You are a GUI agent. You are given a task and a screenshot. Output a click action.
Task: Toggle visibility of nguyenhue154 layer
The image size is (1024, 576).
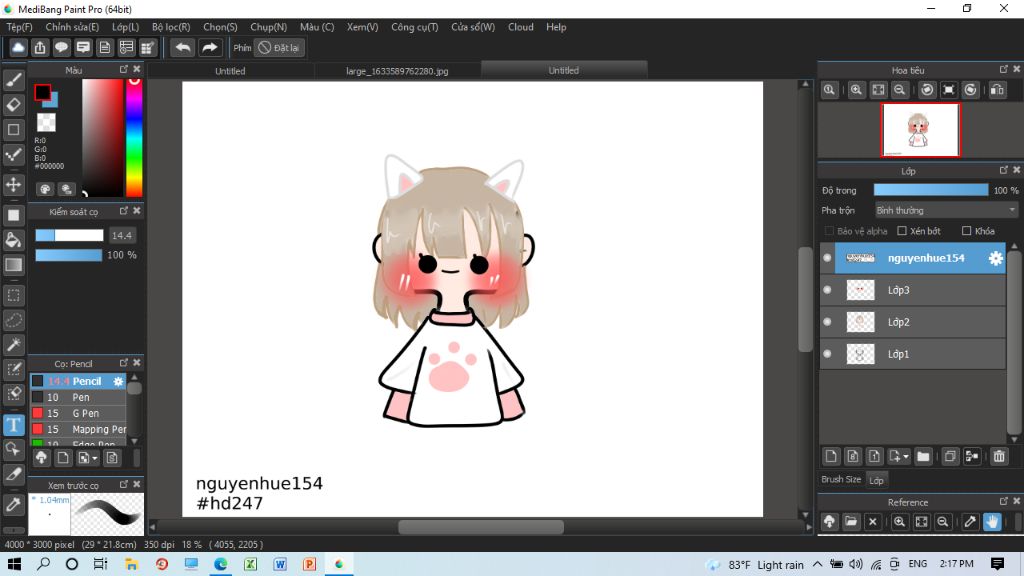[x=827, y=258]
